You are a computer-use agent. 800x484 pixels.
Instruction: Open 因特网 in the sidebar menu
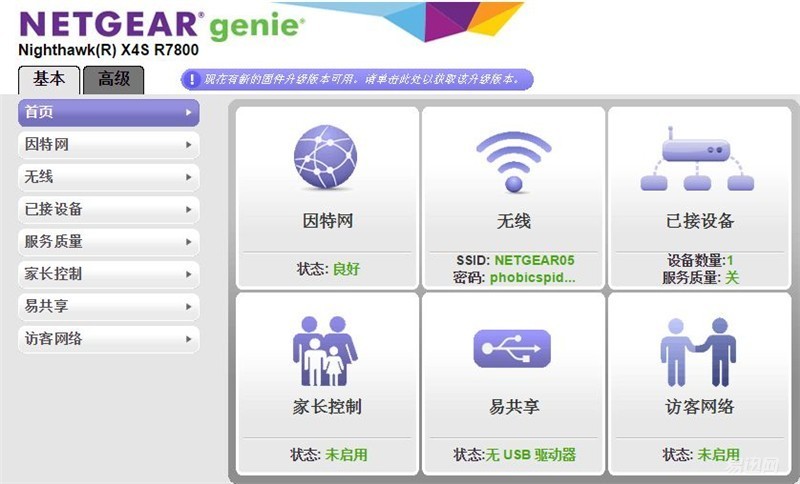(109, 145)
